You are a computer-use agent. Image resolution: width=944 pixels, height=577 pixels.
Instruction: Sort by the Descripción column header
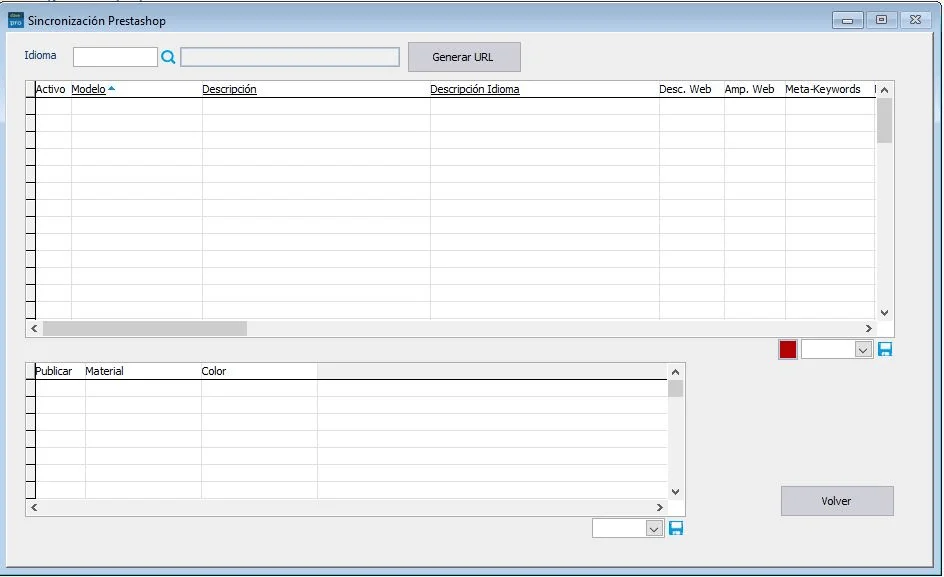pos(229,89)
